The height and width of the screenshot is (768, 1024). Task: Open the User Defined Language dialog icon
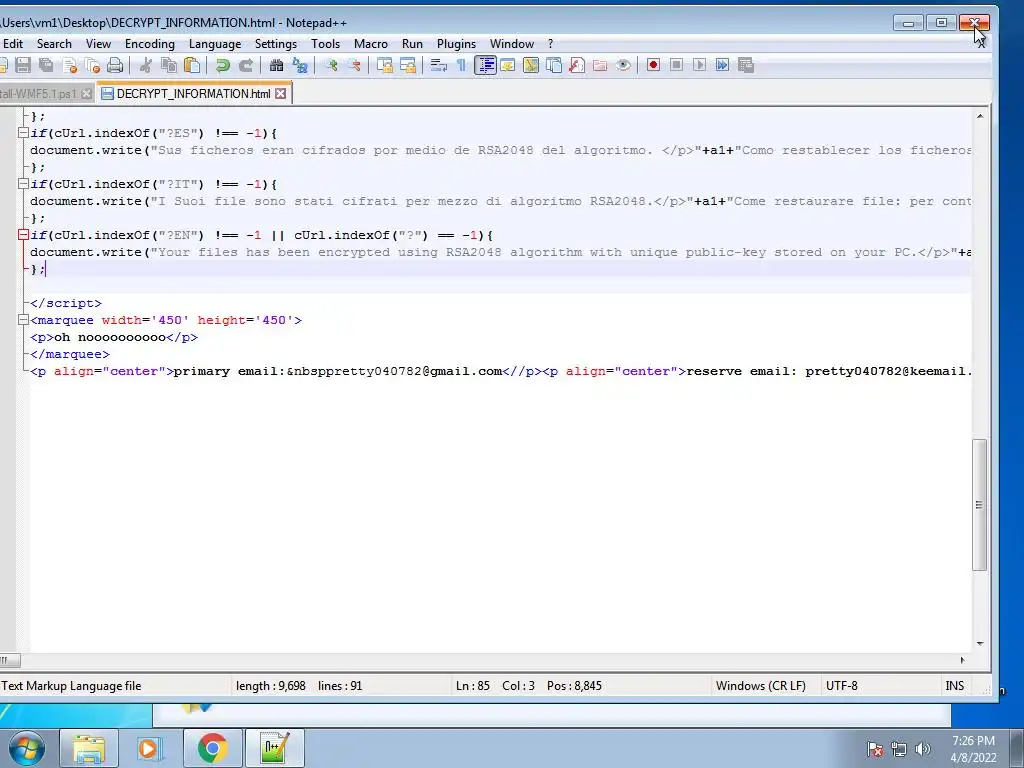pos(507,65)
